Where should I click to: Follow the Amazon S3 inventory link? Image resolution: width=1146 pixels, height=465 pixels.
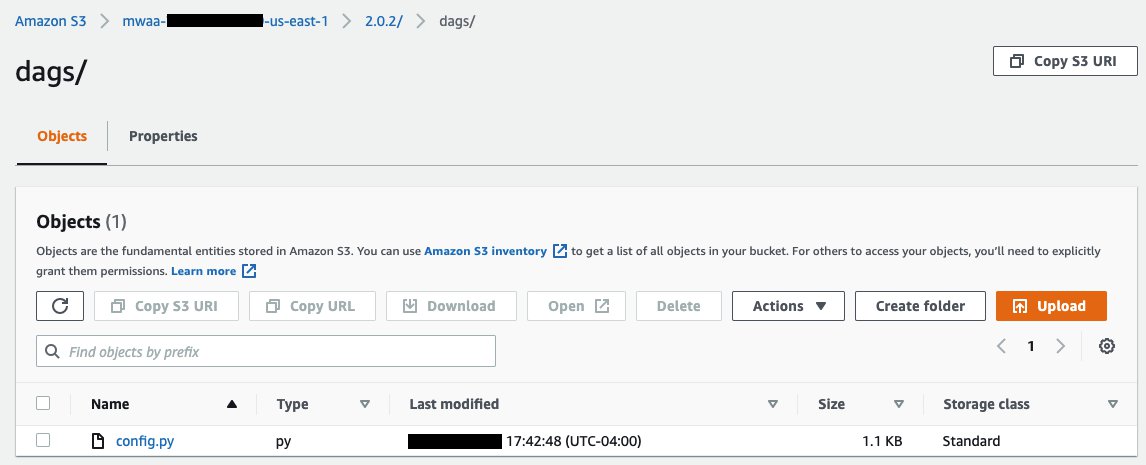(485, 251)
